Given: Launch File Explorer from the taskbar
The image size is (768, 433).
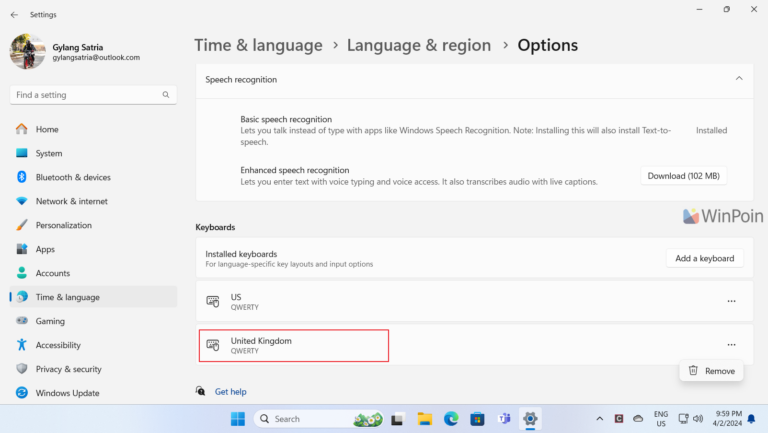Looking at the screenshot, I should (425, 419).
